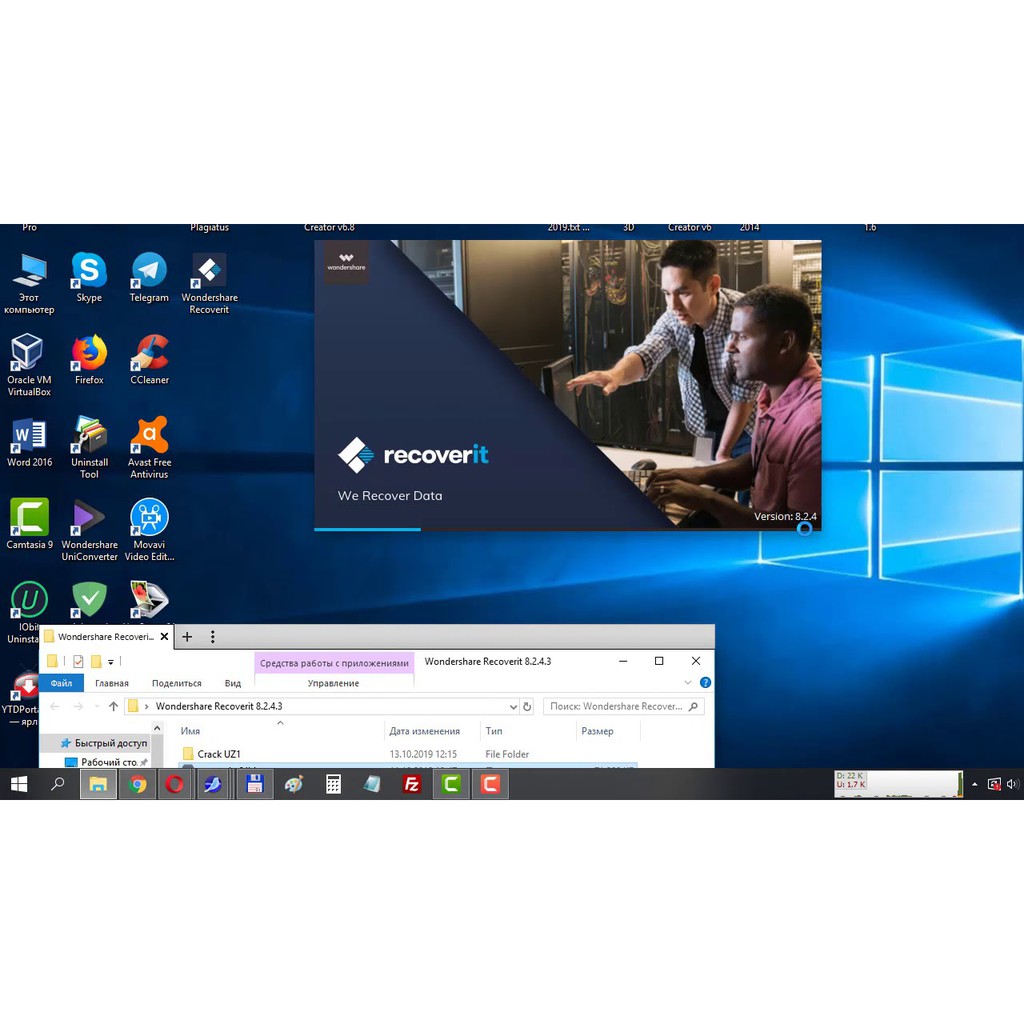The image size is (1024, 1024).
Task: Sort files by Дата изменения column
Action: click(432, 731)
